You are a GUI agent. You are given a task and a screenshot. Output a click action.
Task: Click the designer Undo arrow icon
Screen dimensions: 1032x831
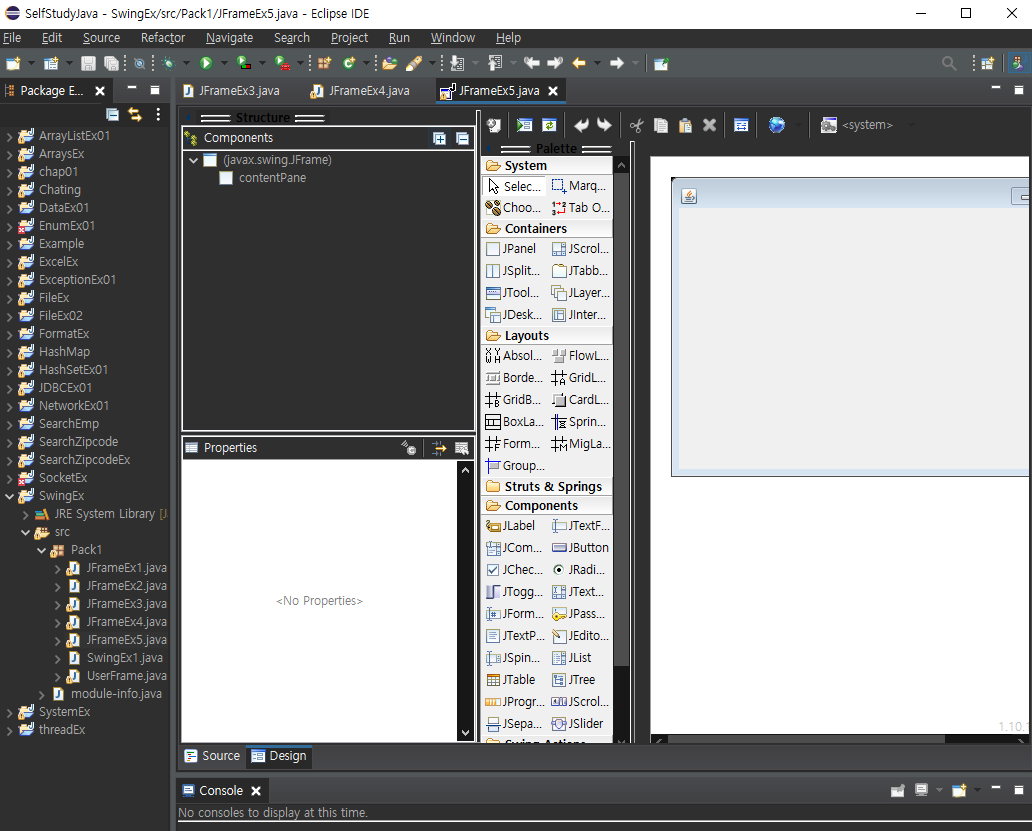pos(581,125)
